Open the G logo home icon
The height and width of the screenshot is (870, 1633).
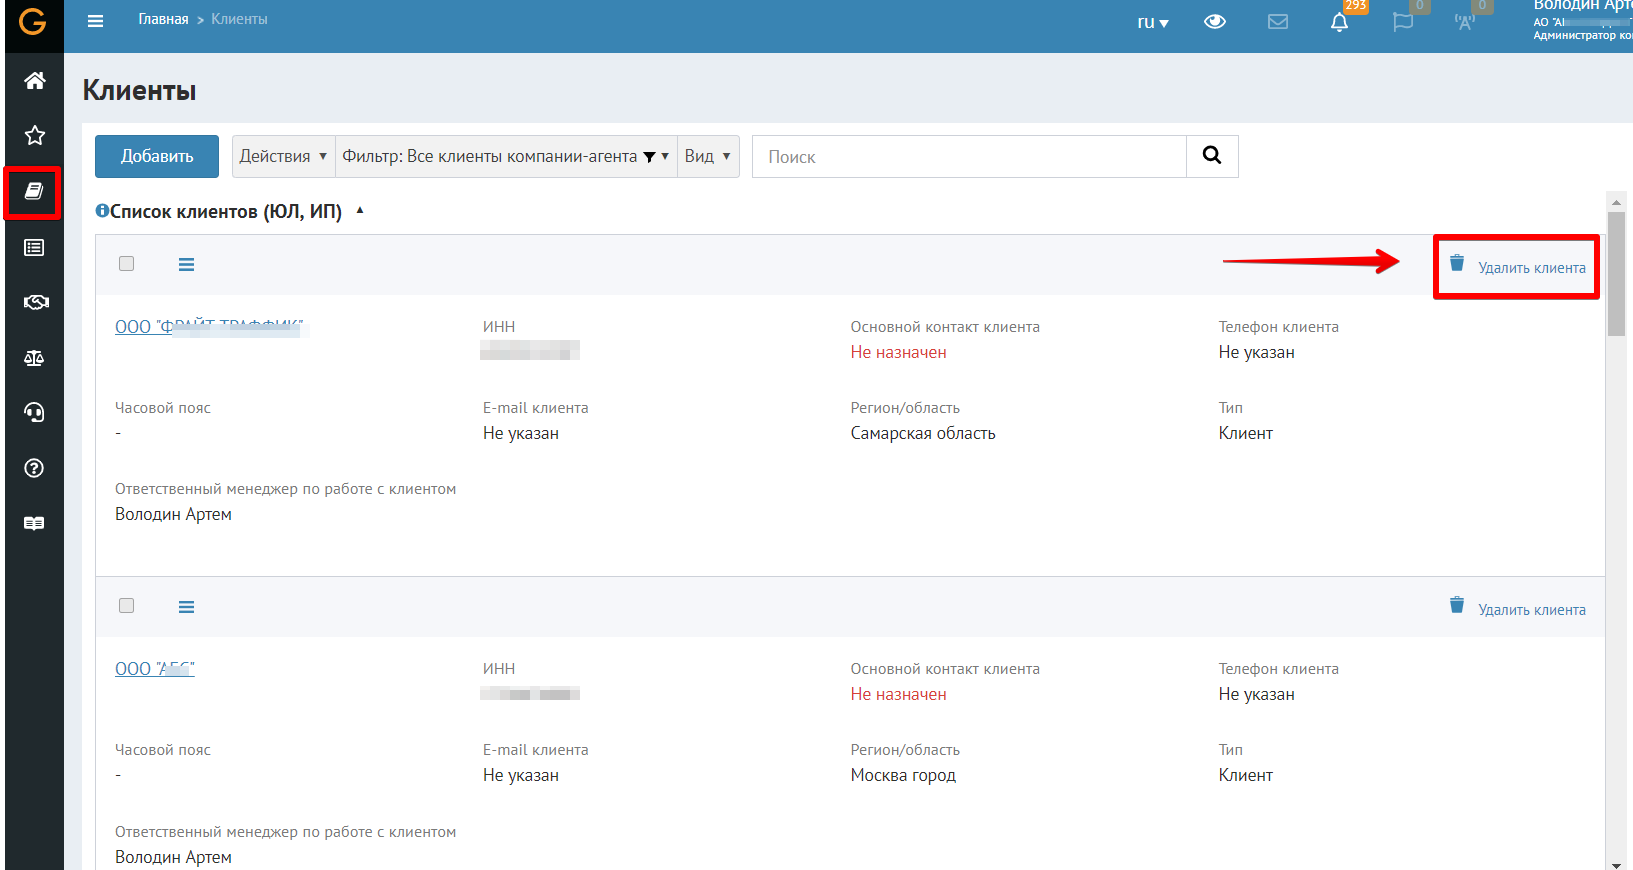(x=33, y=20)
